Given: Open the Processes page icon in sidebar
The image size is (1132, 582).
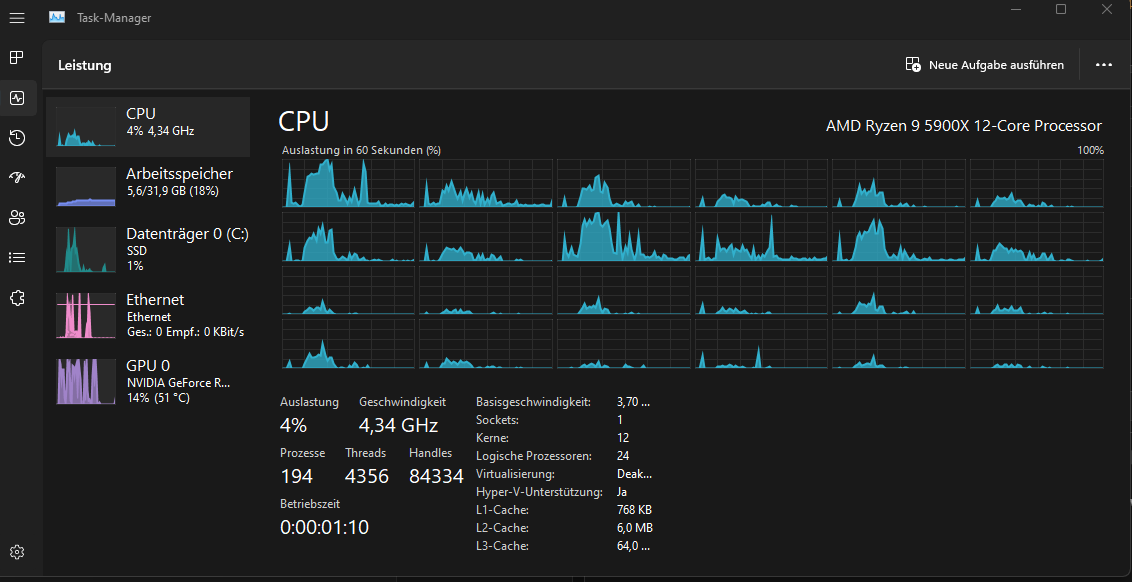Looking at the screenshot, I should tap(17, 58).
